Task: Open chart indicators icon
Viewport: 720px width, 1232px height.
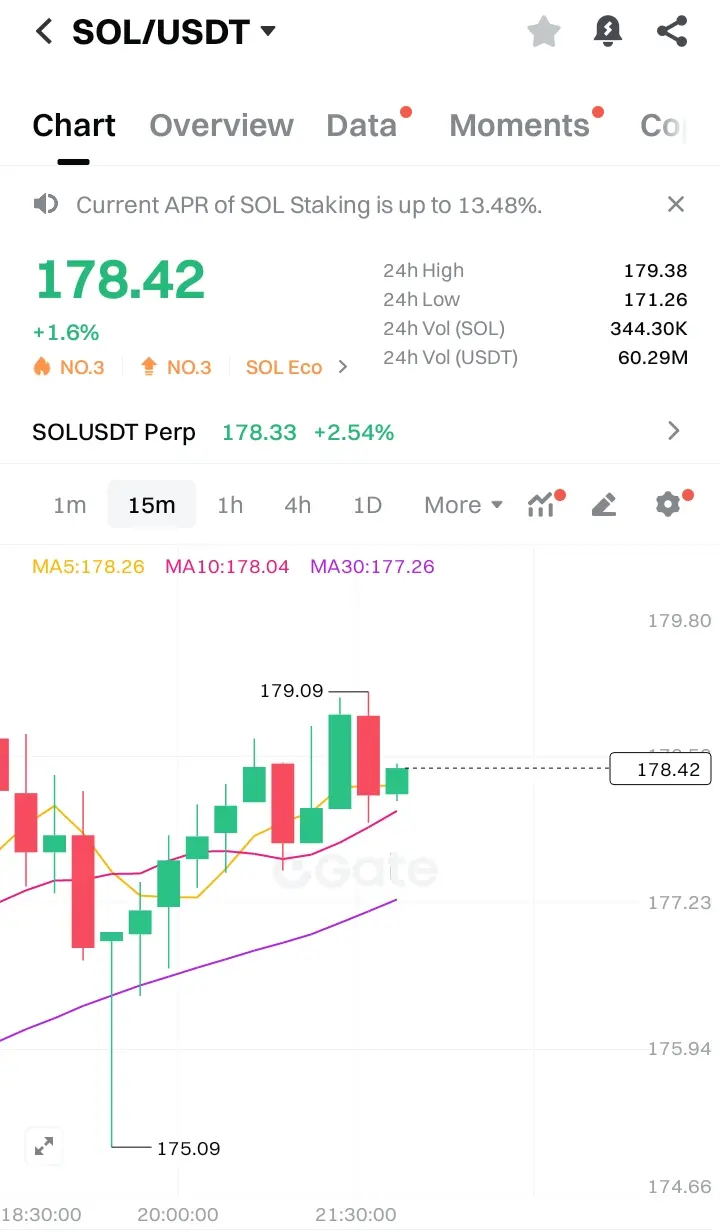Action: [x=543, y=504]
